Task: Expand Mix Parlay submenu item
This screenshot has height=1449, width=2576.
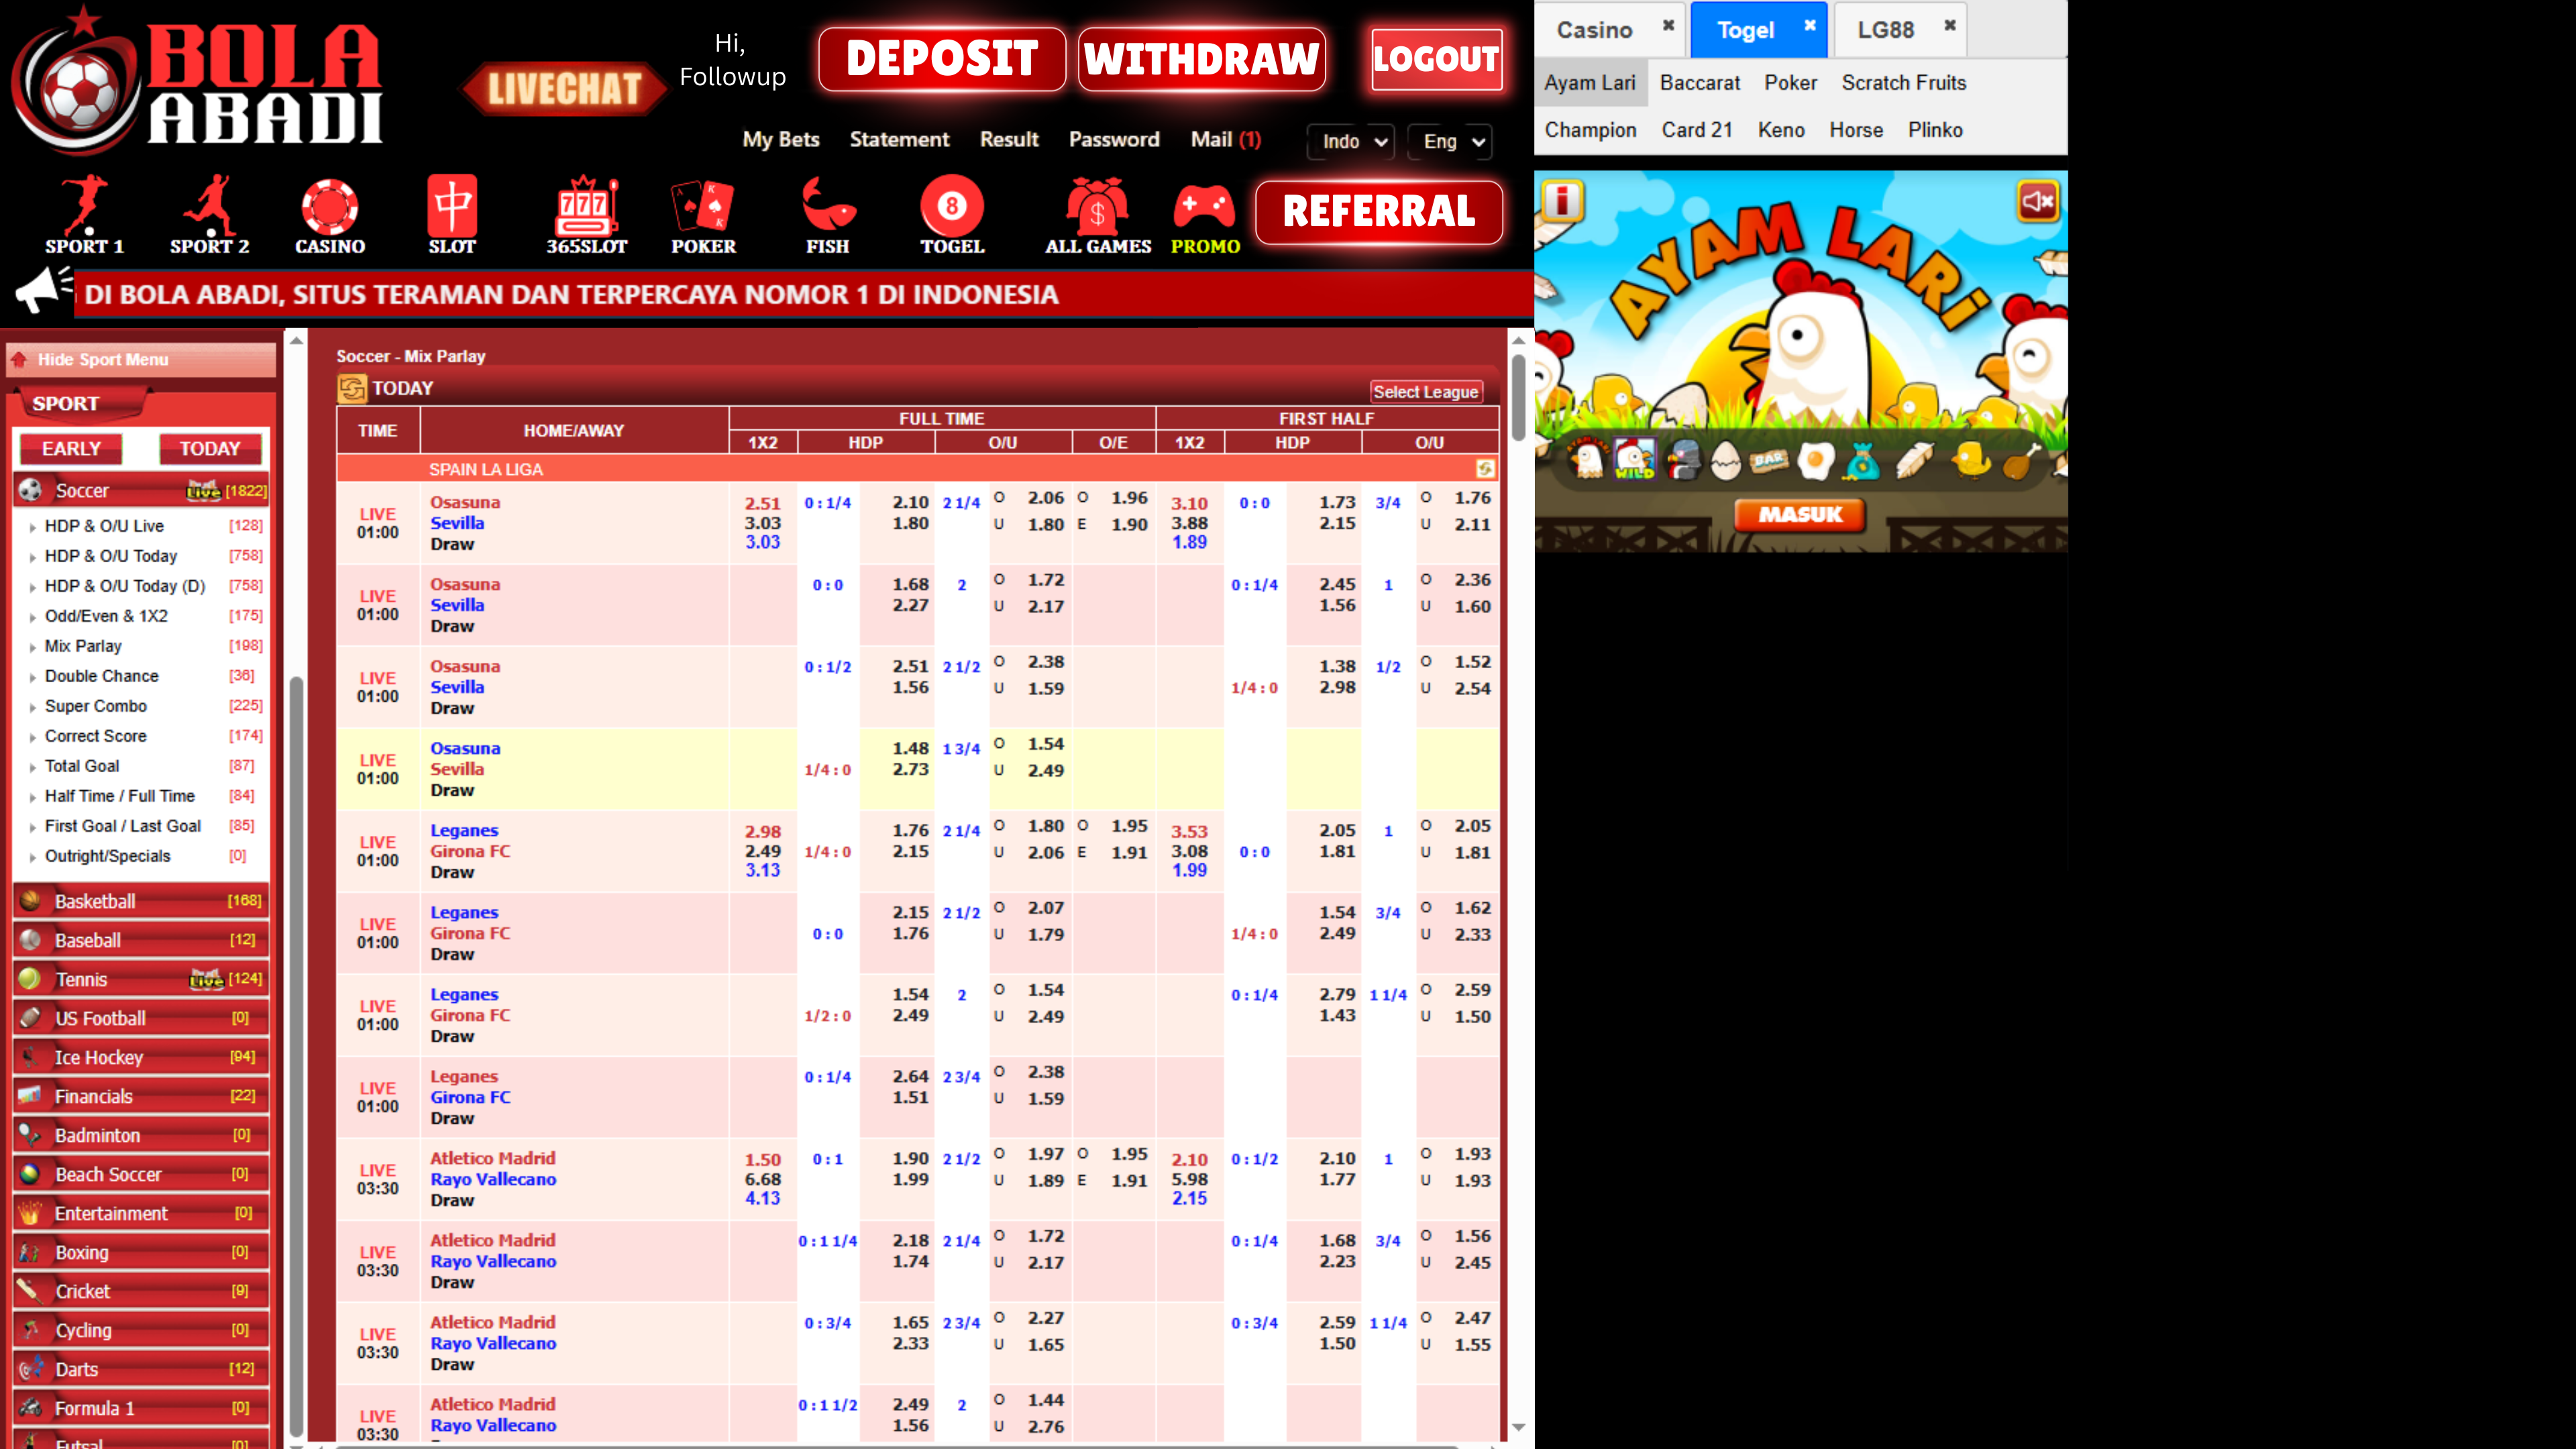Action: [83, 646]
